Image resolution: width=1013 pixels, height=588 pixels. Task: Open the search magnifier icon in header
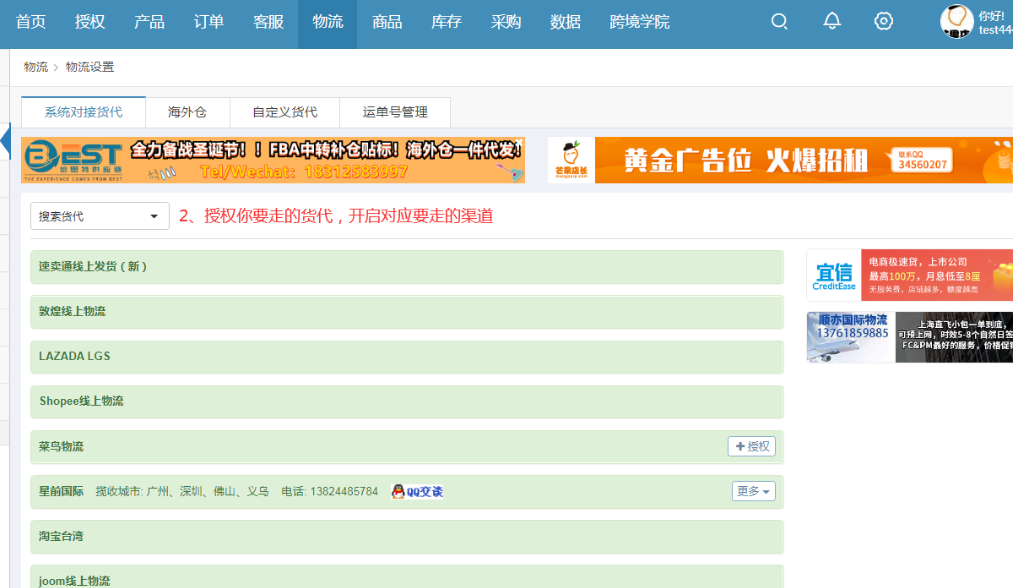coord(779,21)
